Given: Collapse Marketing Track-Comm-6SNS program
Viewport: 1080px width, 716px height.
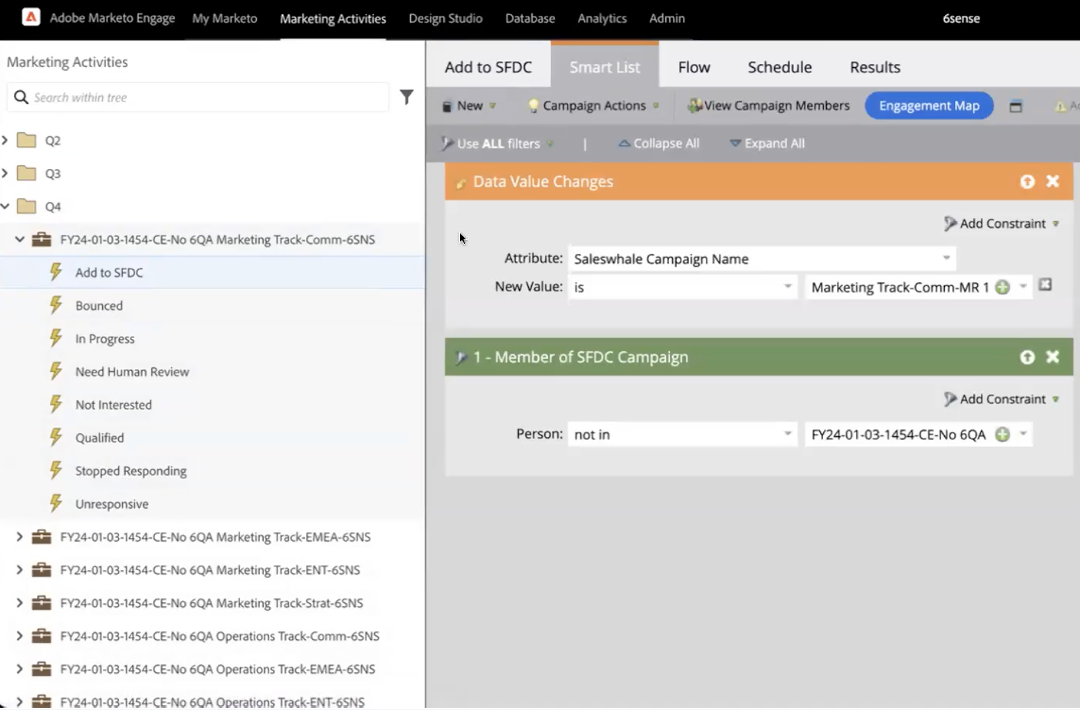Looking at the screenshot, I should coord(19,239).
